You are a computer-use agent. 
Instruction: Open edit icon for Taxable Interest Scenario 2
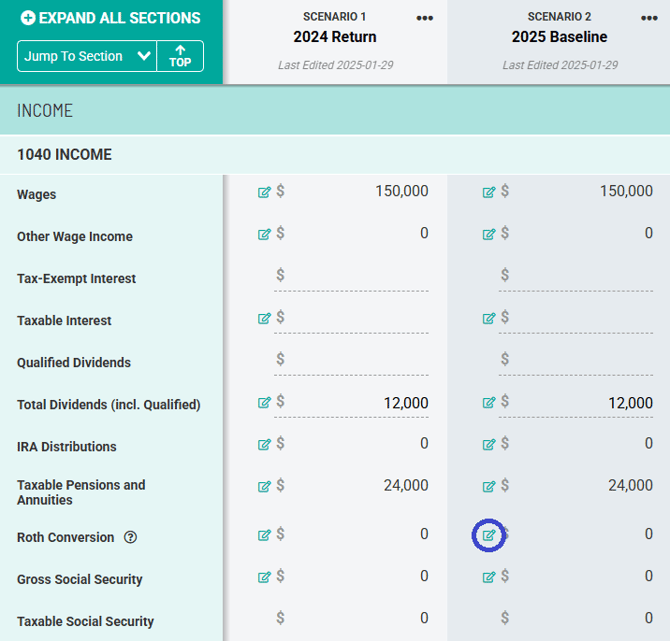pyautogui.click(x=489, y=319)
